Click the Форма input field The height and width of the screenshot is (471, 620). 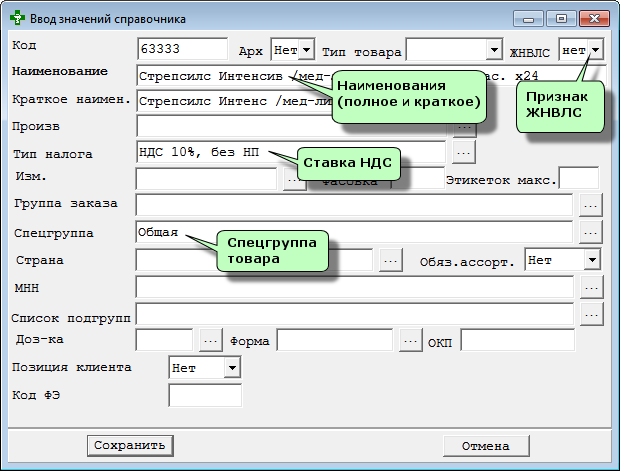point(335,340)
